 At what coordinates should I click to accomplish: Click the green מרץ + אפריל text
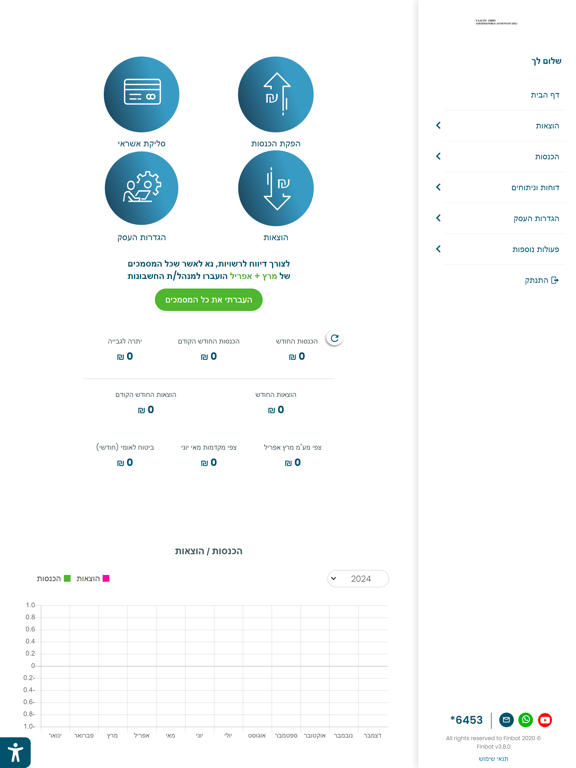pos(253,276)
